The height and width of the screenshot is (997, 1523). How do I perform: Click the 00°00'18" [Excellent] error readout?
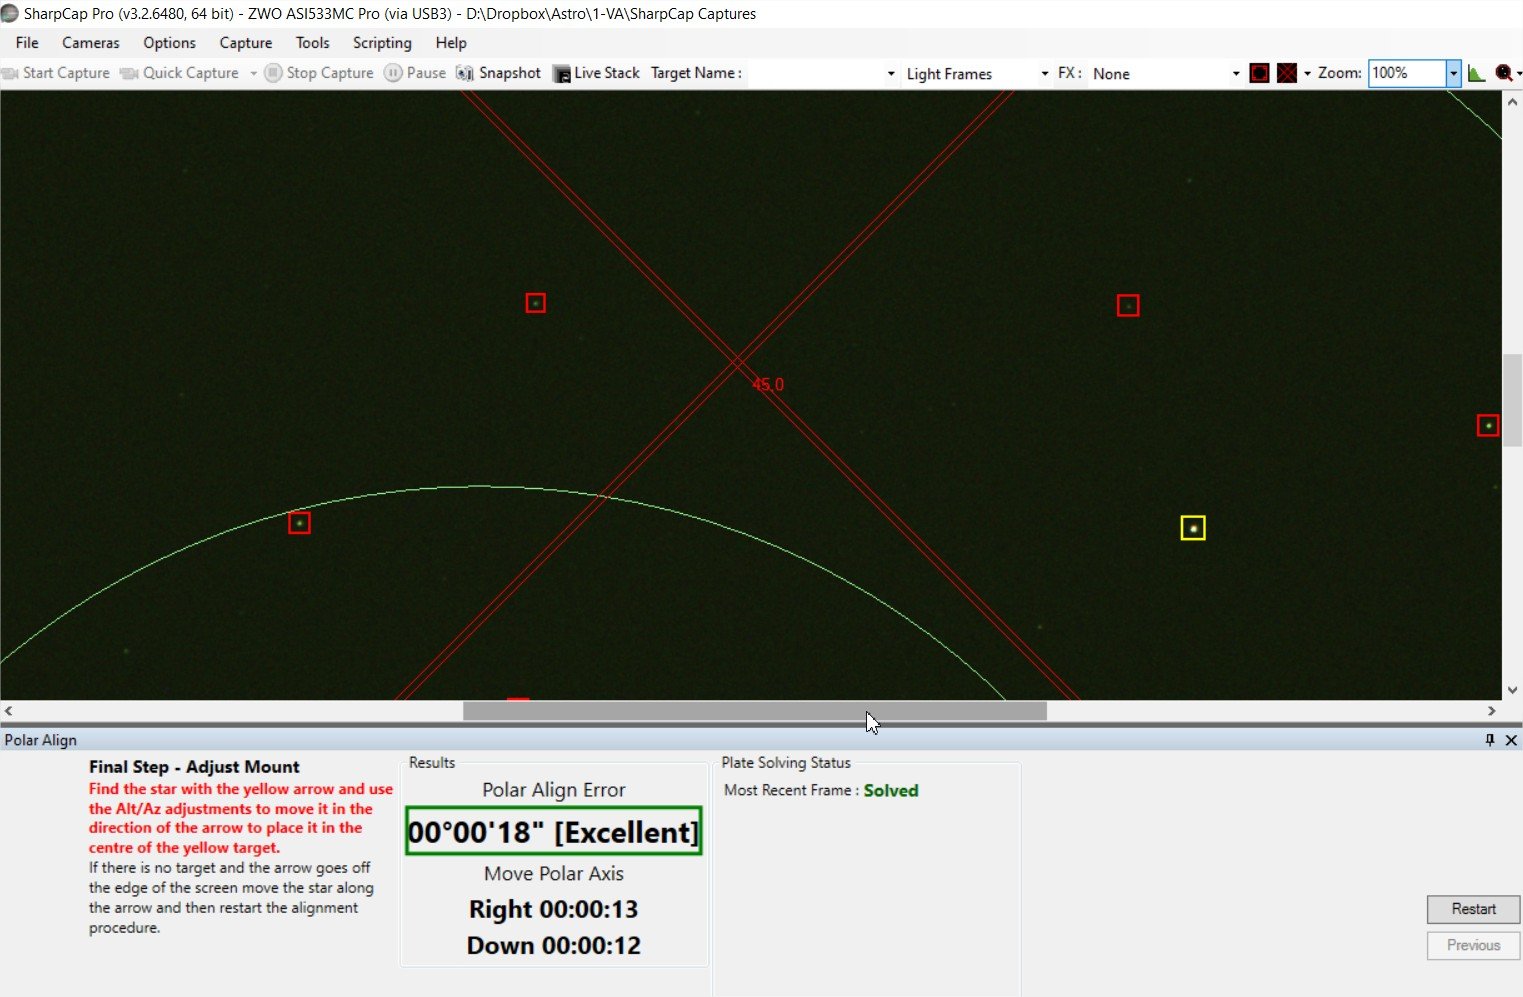[x=554, y=832]
